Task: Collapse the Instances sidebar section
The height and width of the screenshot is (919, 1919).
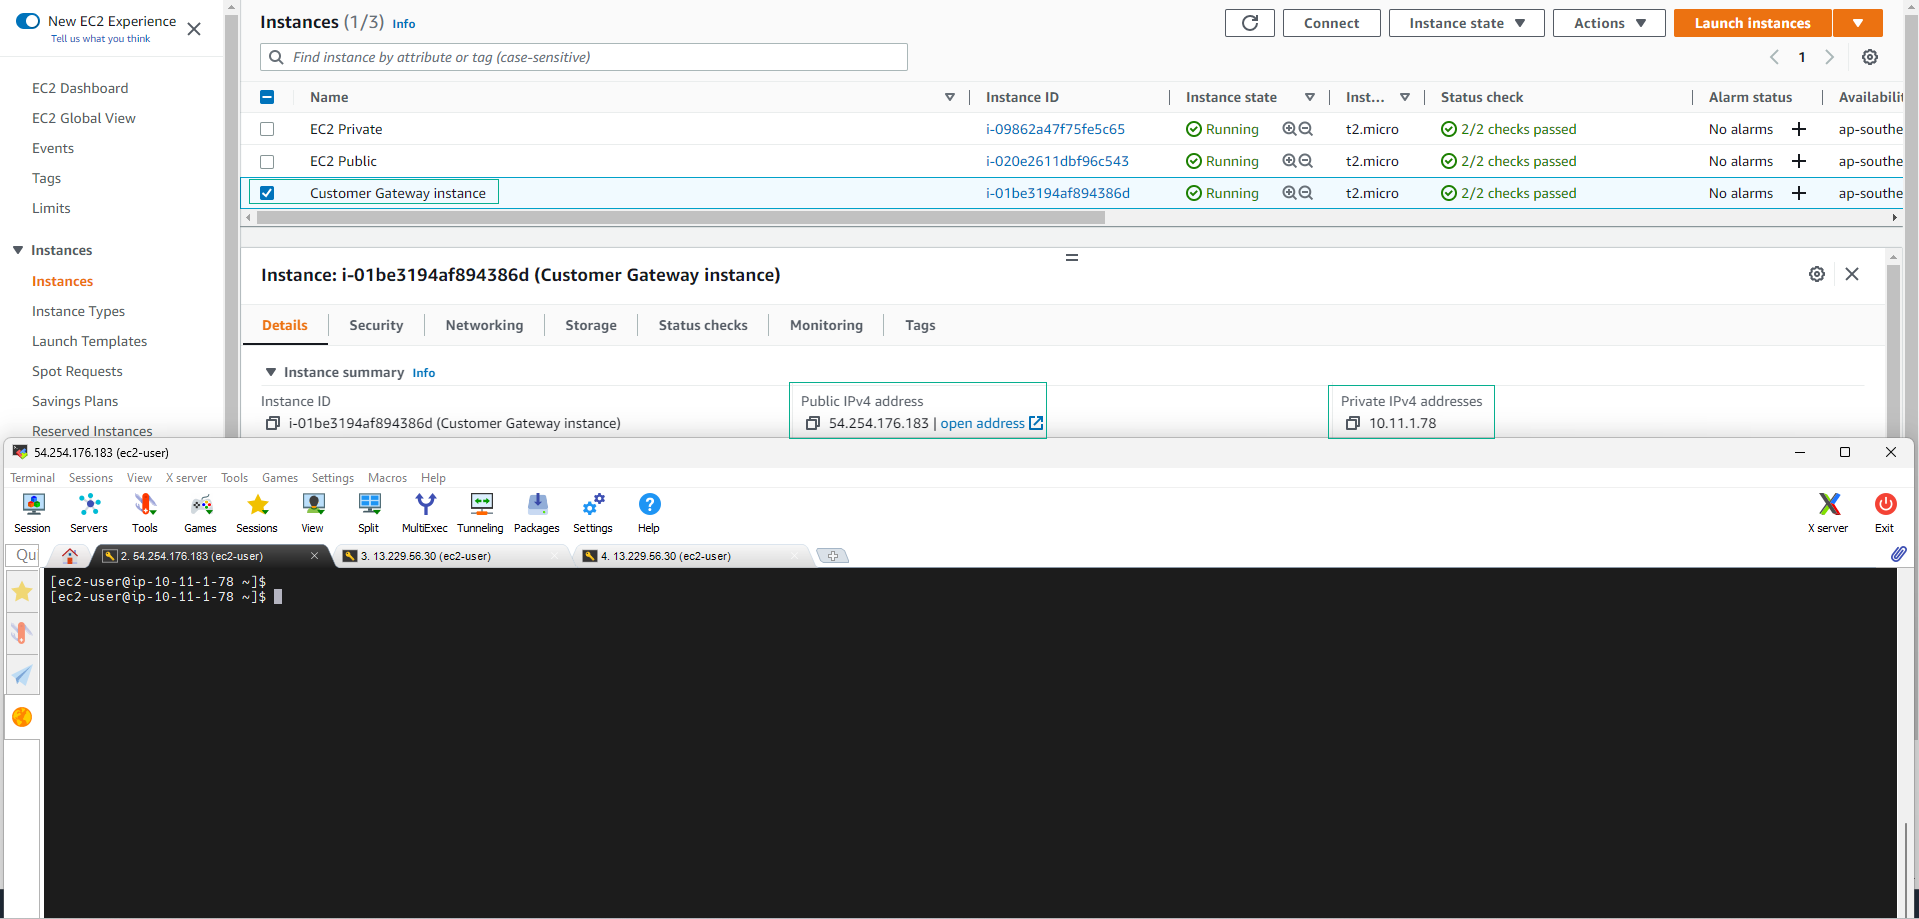Action: (18, 250)
